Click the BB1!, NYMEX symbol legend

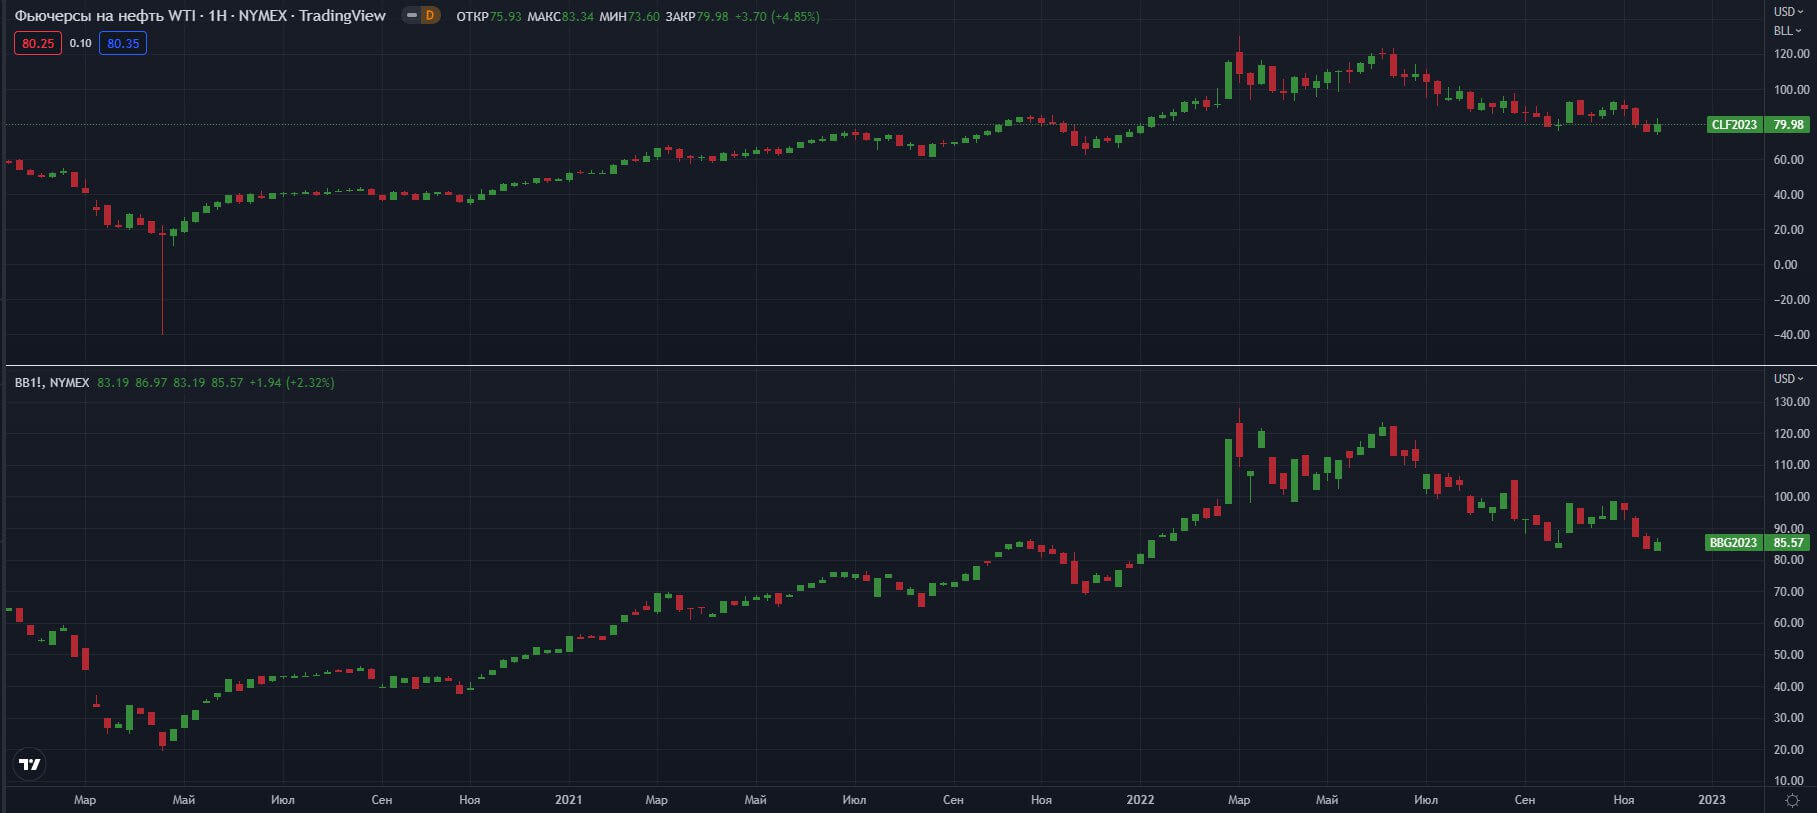[x=52, y=382]
